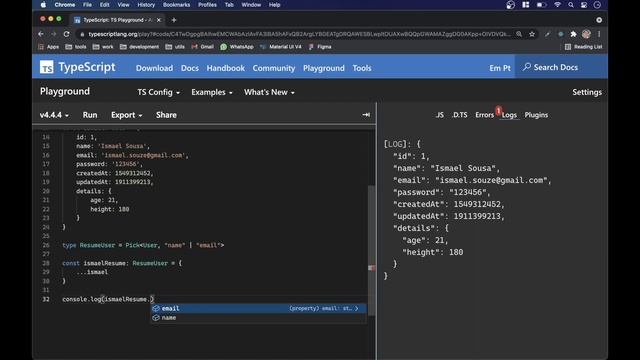Open the TS Config dropdown
Image resolution: width=640 pixels, height=360 pixels.
click(158, 92)
